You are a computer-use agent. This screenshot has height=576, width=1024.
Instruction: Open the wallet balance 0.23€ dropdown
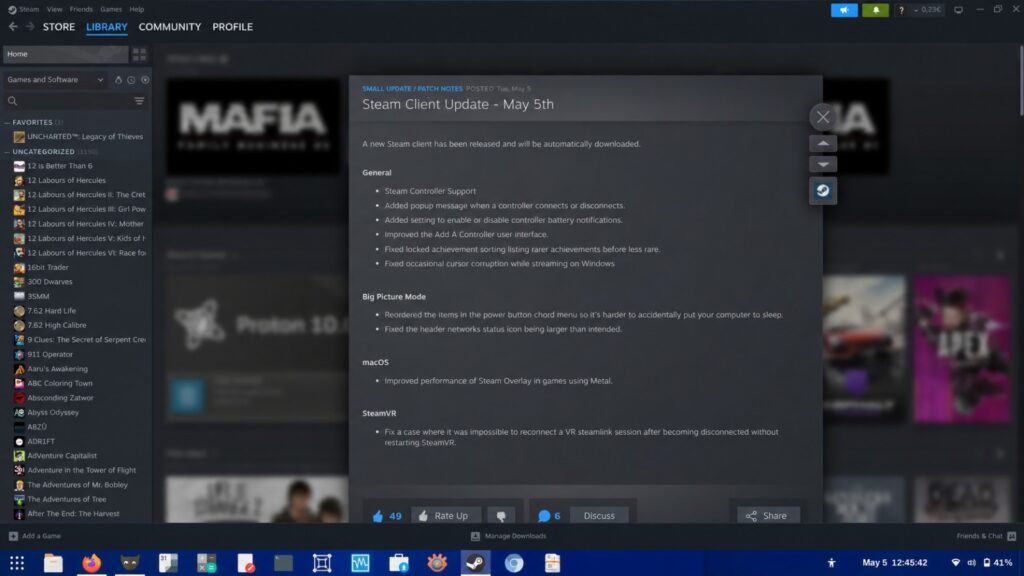click(927, 10)
